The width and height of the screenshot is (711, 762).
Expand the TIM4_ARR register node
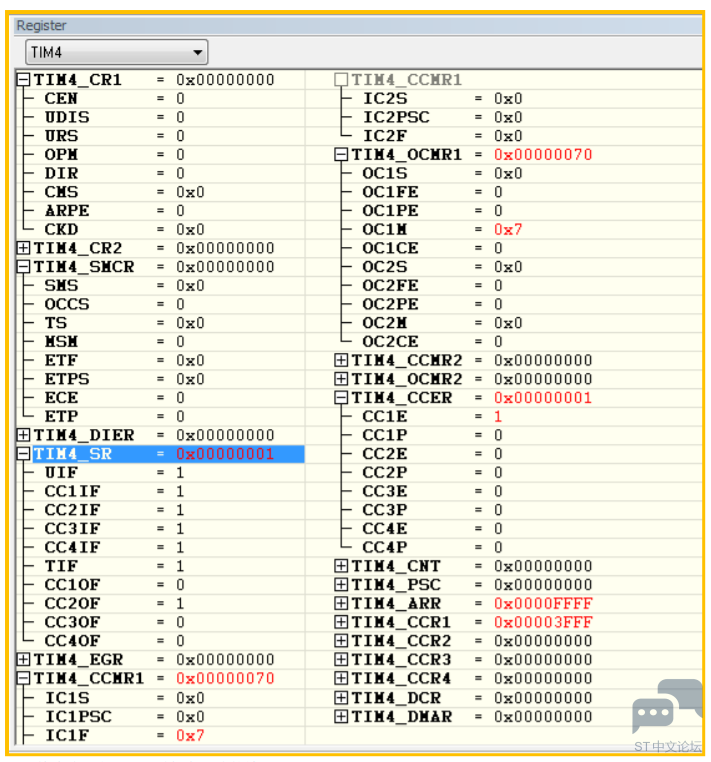(x=341, y=604)
